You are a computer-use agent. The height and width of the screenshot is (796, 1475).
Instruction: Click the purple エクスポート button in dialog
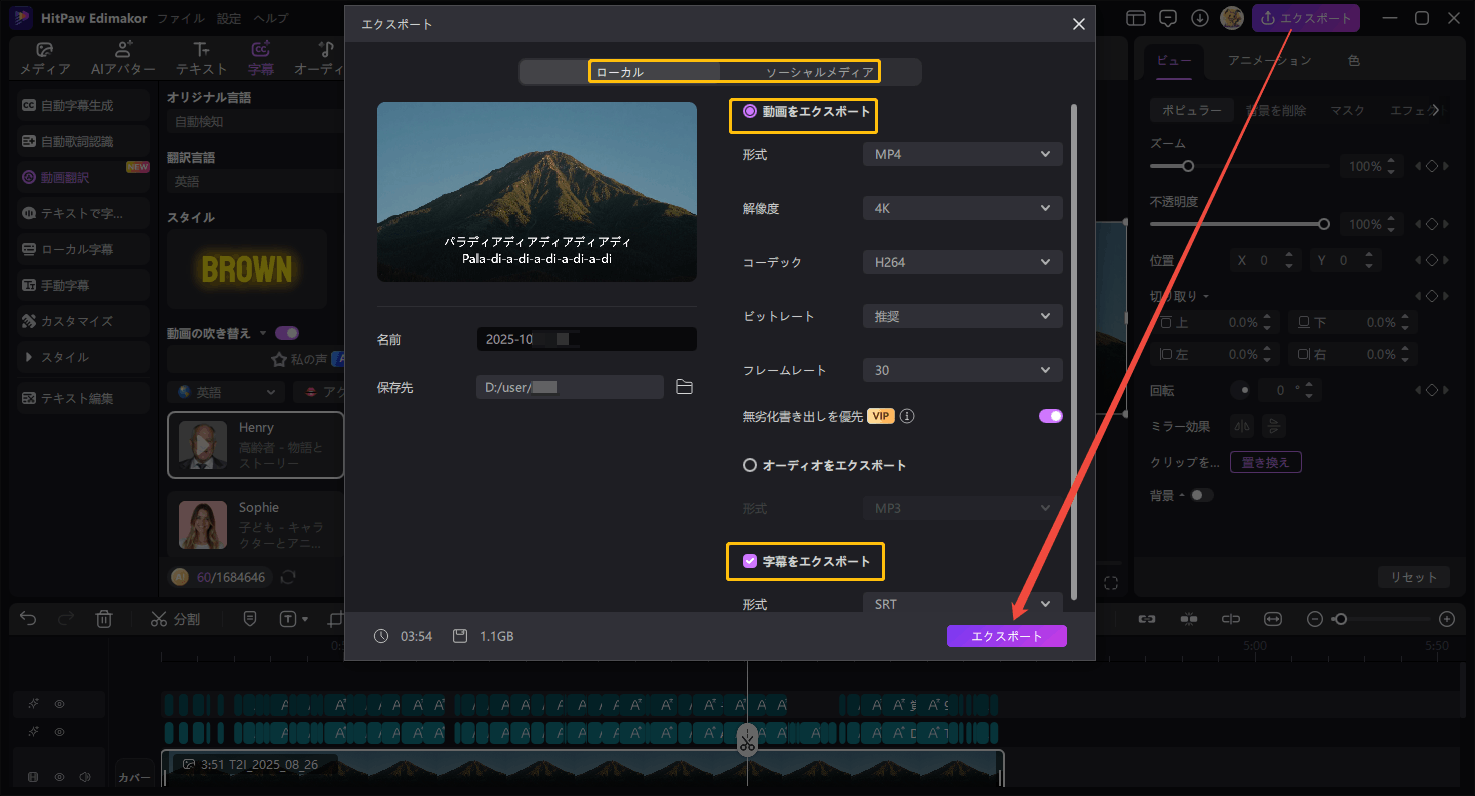coord(1006,636)
